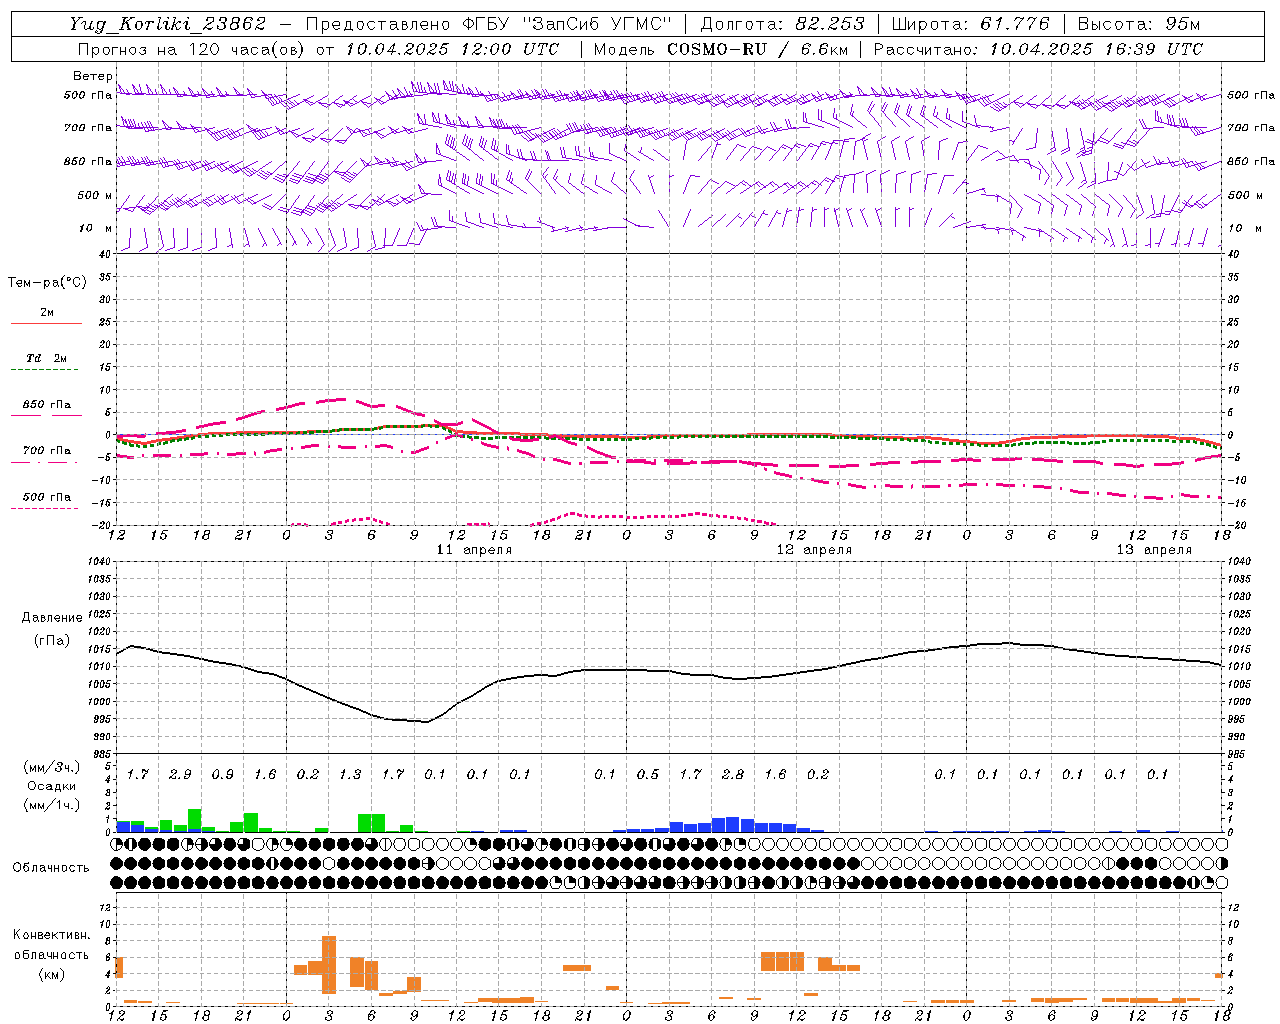Click the 0.9 three-hour precipitation value

222,775
